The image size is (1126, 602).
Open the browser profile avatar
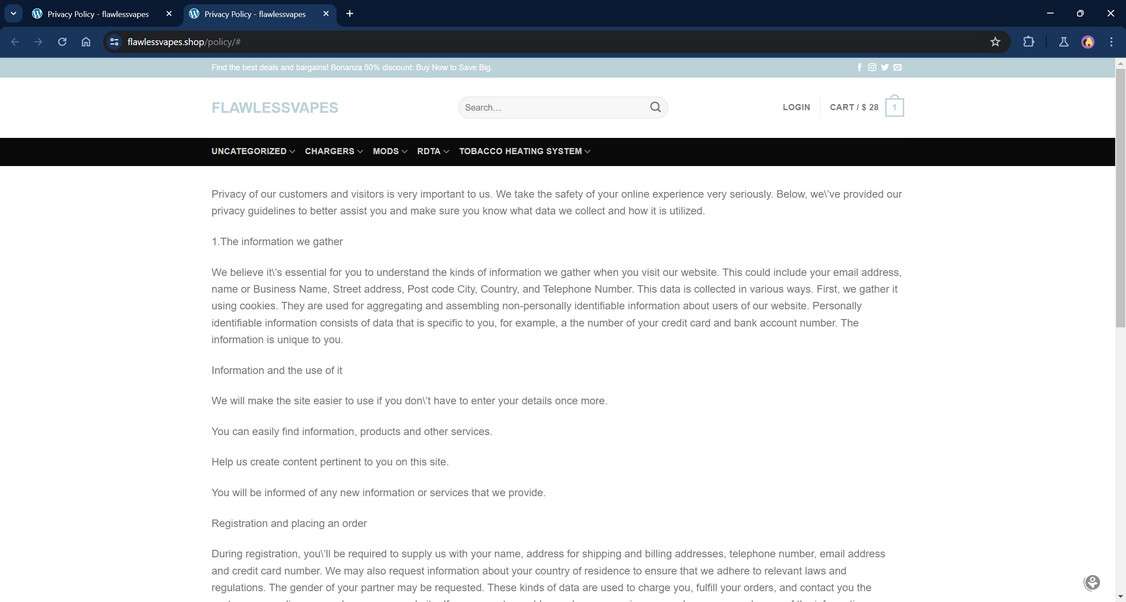click(1088, 42)
